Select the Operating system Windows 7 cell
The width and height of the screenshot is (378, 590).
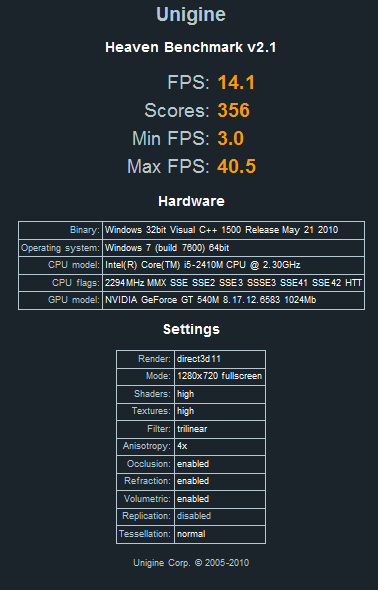point(233,248)
